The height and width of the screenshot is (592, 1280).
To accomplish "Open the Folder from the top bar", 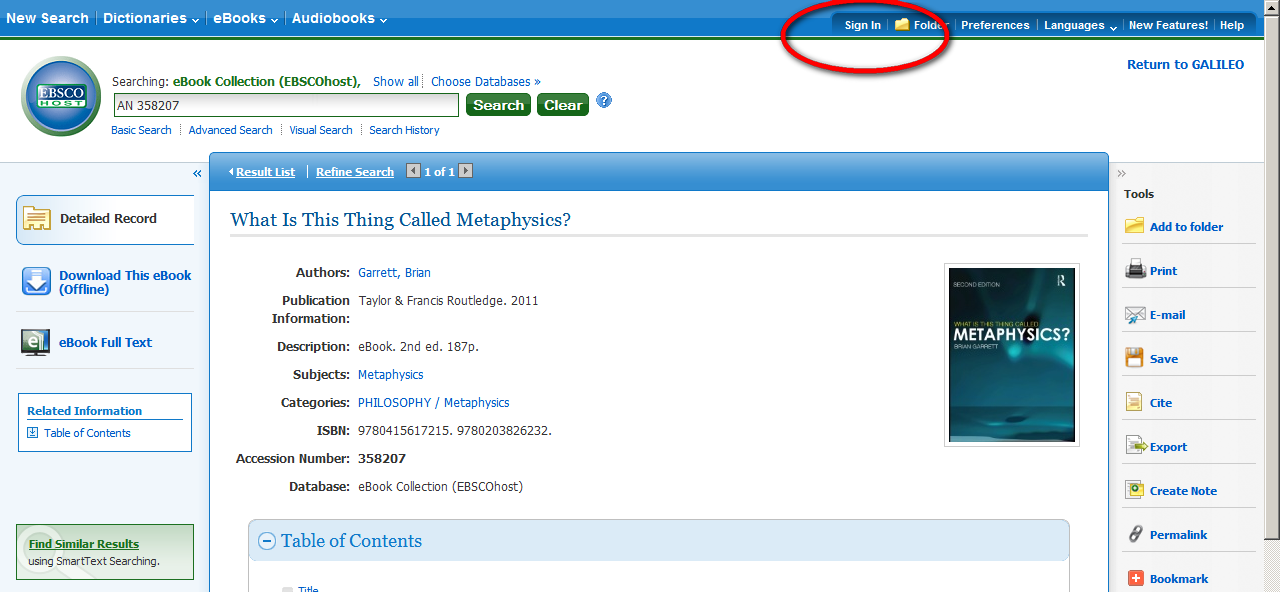I will coord(920,25).
